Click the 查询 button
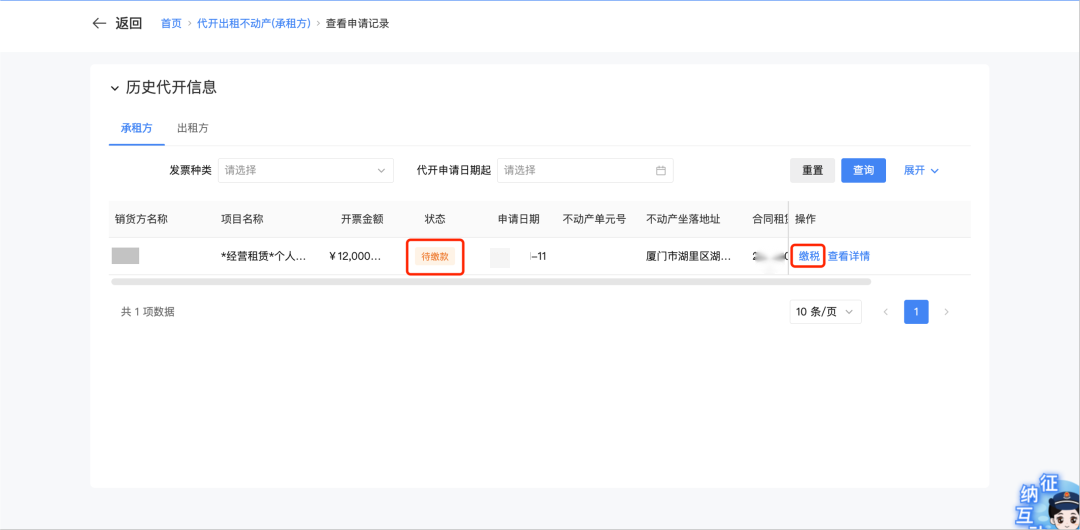 (864, 170)
